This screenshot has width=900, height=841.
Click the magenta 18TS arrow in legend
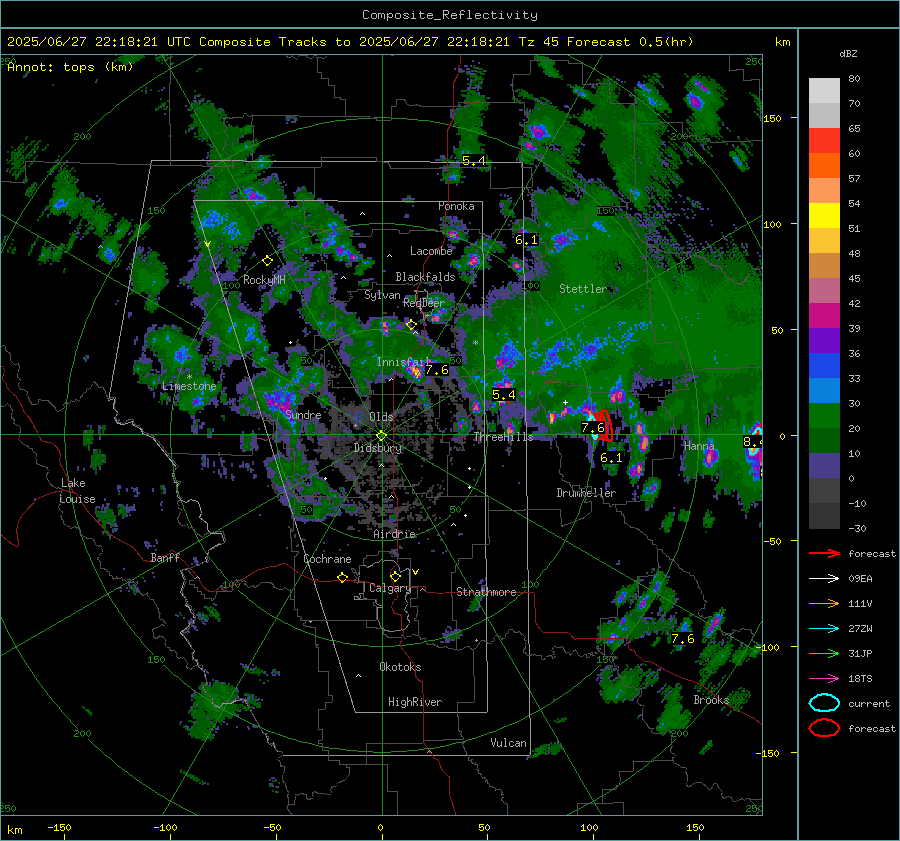pos(824,679)
